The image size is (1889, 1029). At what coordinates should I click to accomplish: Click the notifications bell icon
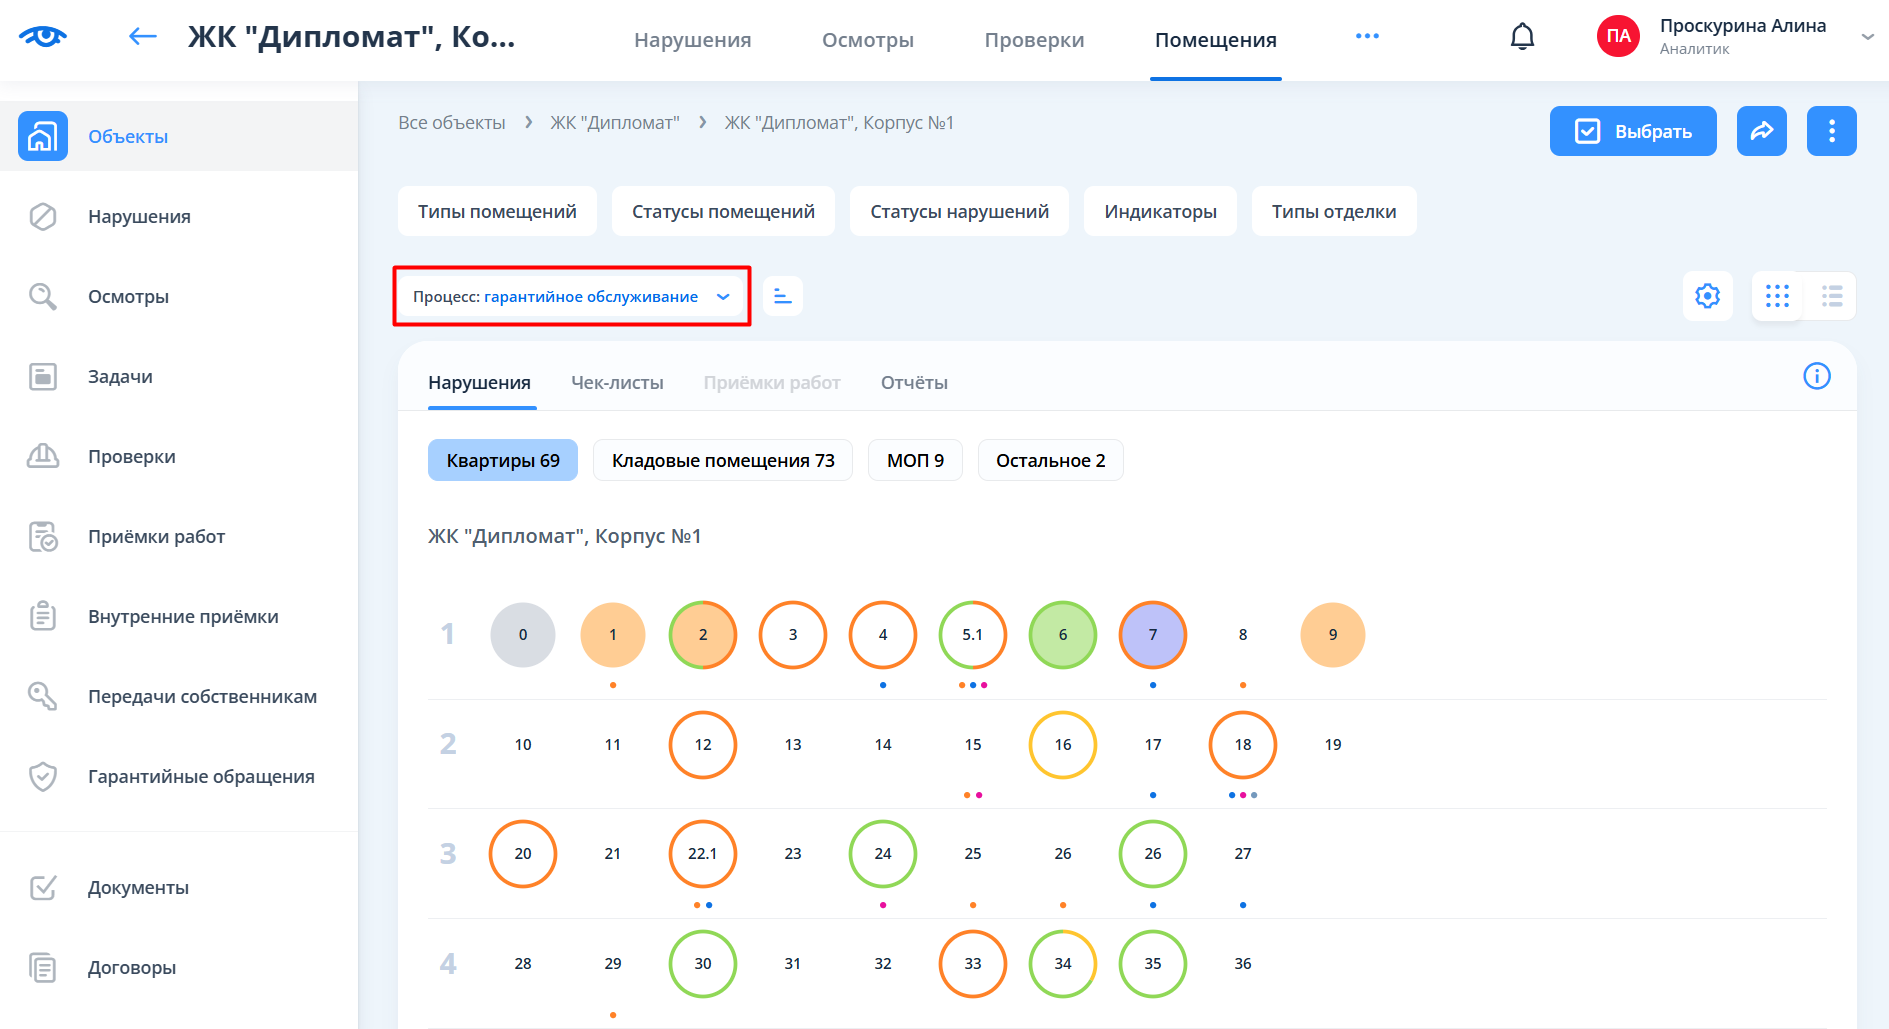tap(1522, 37)
